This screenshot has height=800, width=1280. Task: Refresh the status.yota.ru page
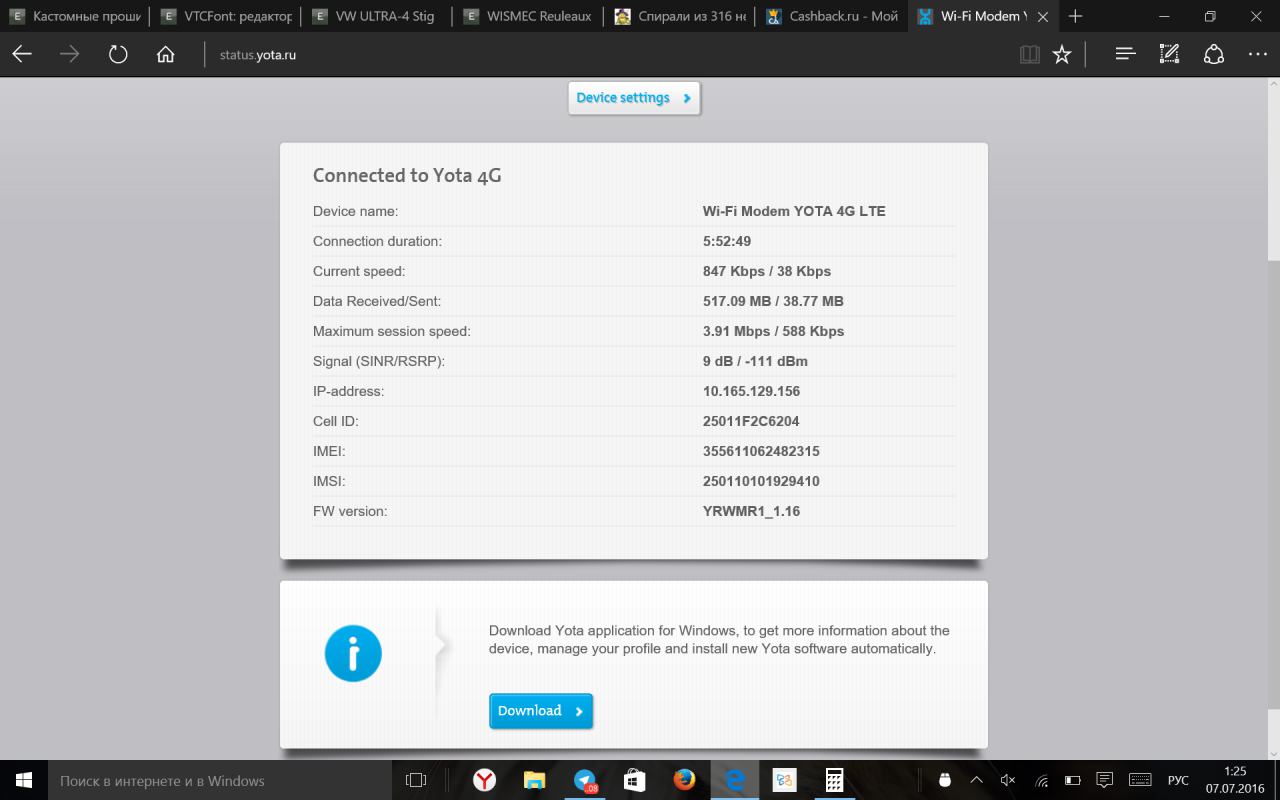(118, 55)
